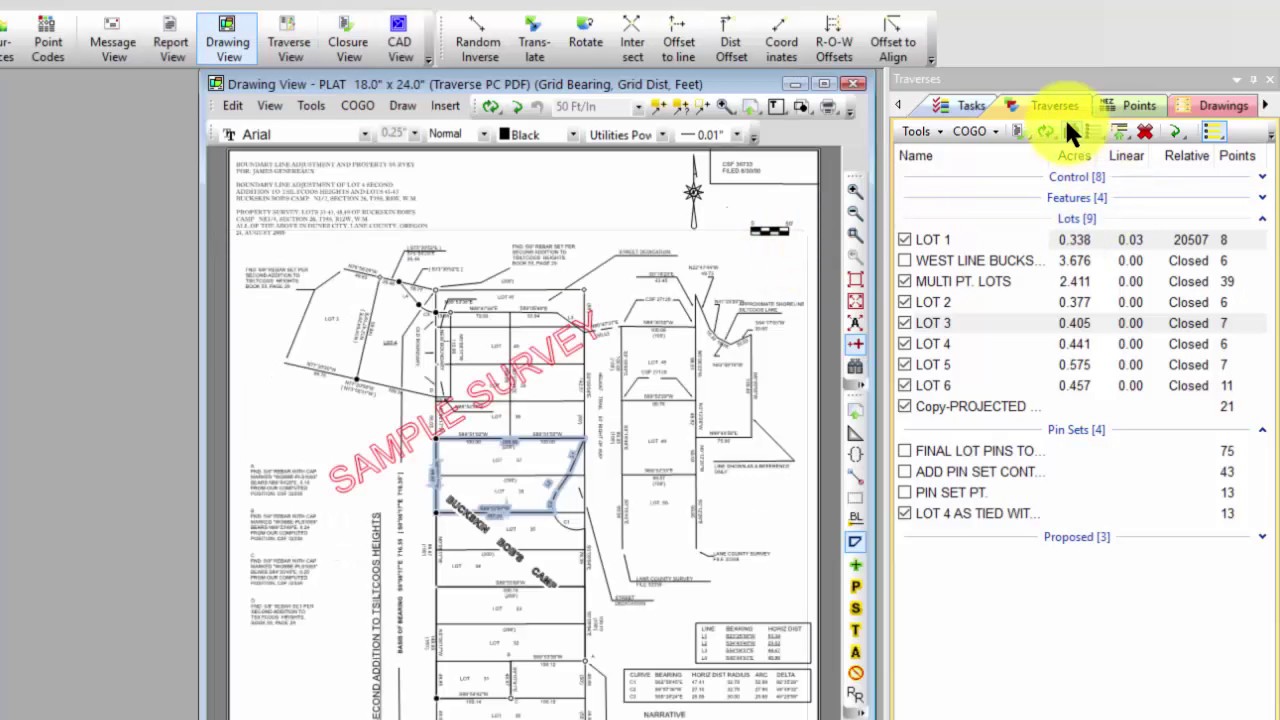This screenshot has height=720, width=1280.
Task: Uncheck the LOT 4 checkbox
Action: 905,344
